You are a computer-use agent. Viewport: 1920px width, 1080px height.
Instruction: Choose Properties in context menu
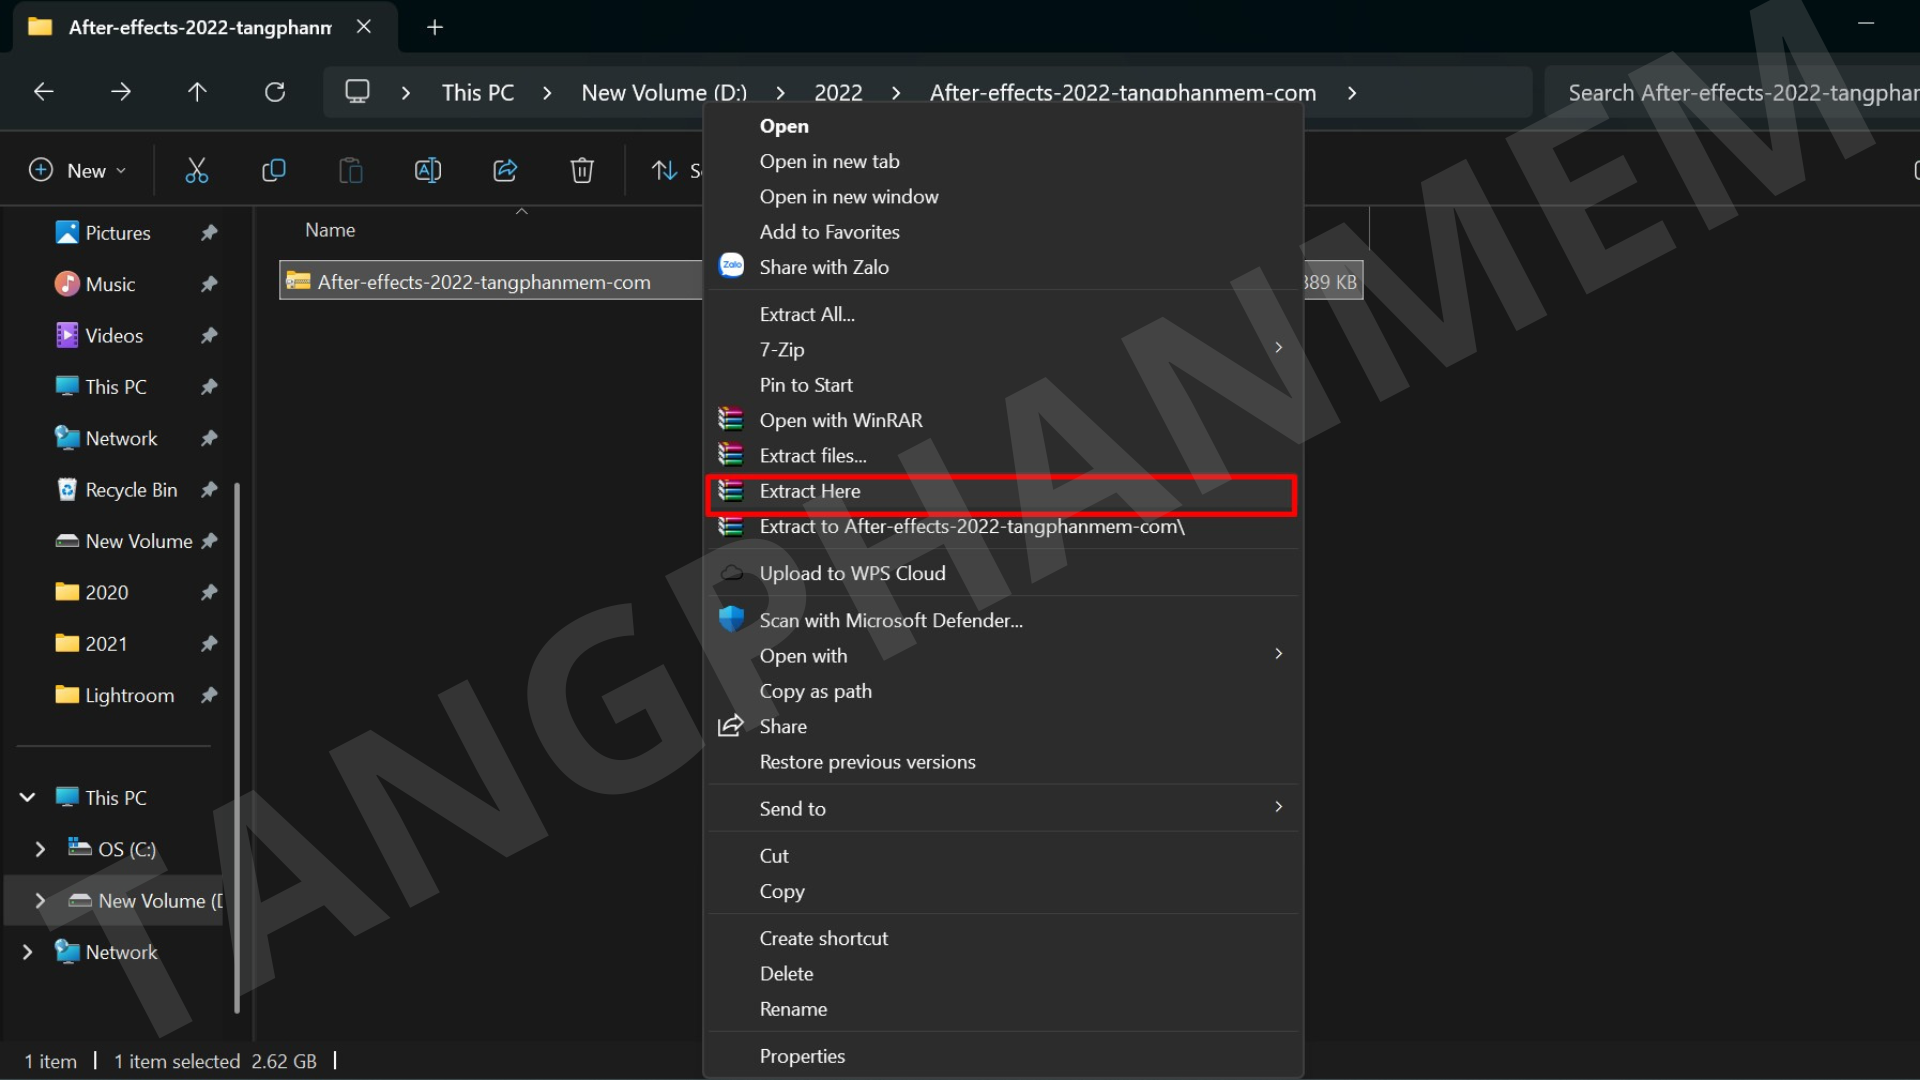pos(802,1056)
